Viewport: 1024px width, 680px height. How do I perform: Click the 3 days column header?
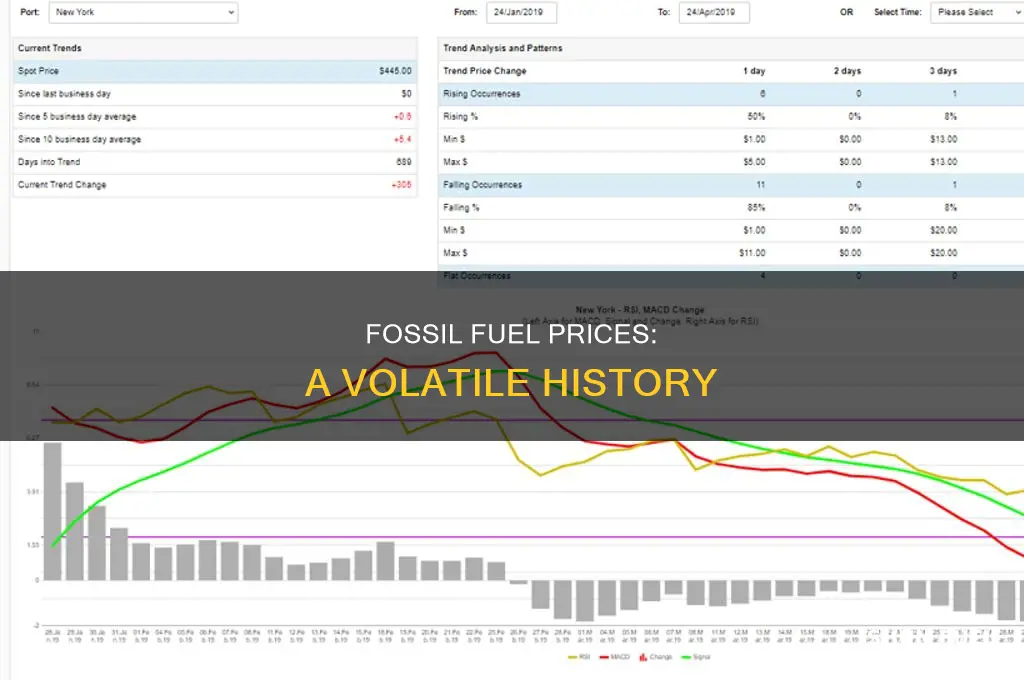tap(943, 71)
